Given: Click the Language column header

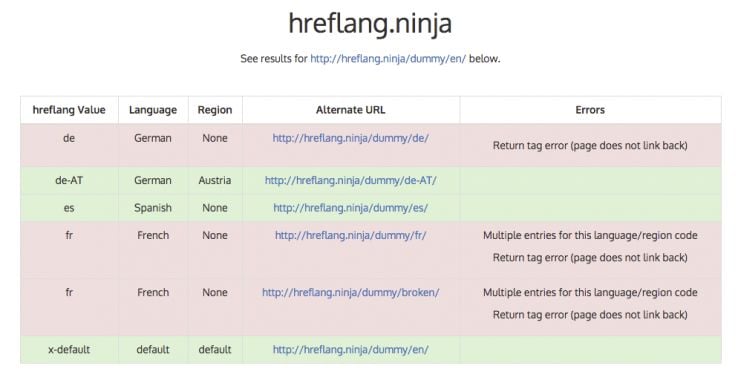Looking at the screenshot, I should coord(153,110).
